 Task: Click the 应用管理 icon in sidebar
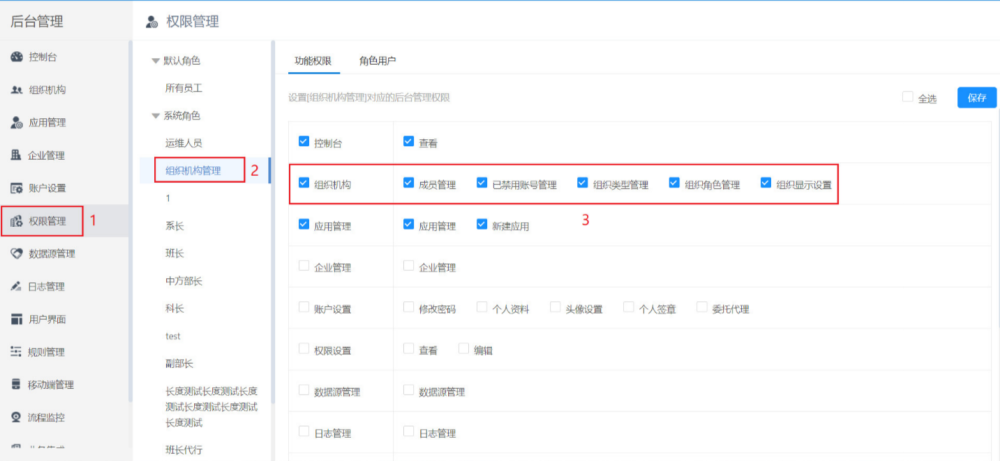(17, 123)
